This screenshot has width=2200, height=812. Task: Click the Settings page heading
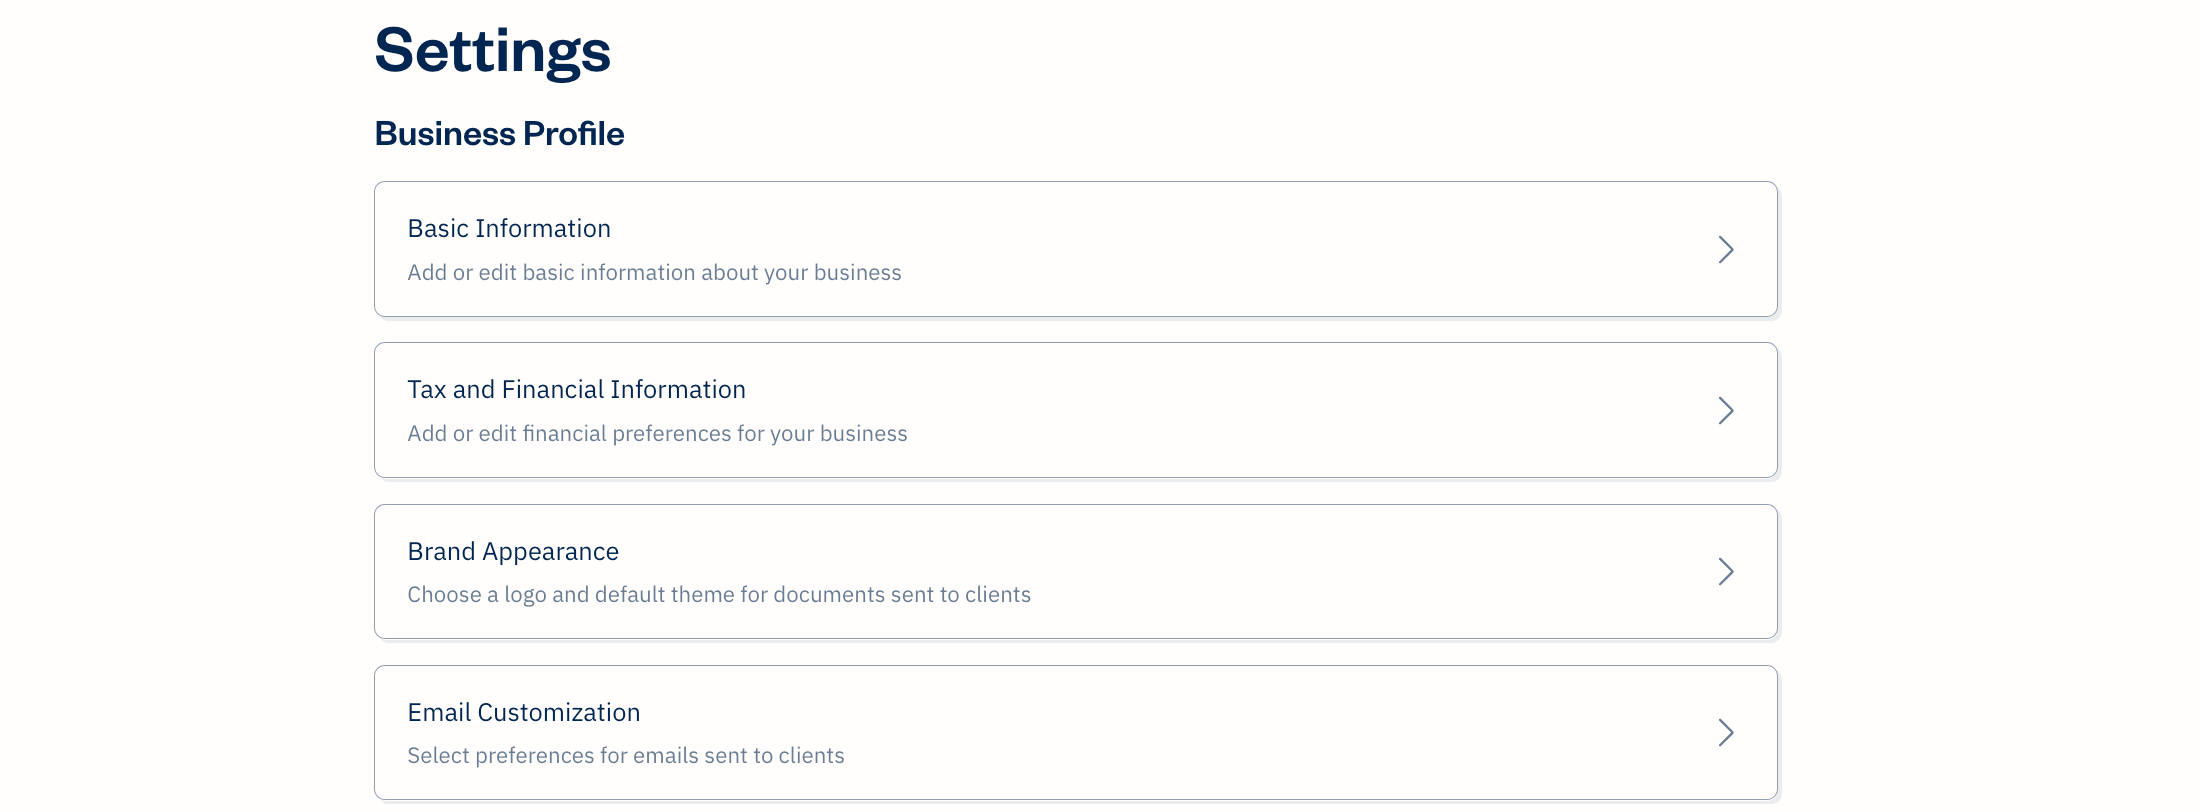click(492, 50)
